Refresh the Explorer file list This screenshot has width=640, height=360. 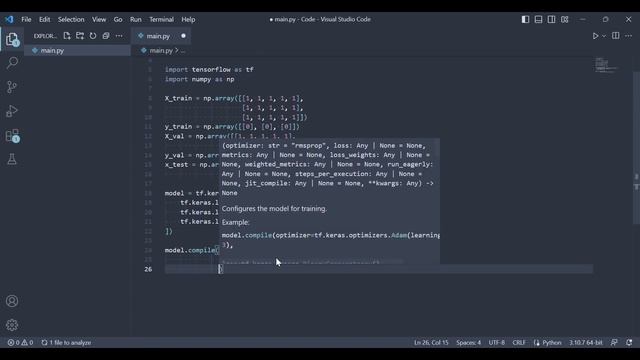[x=93, y=36]
